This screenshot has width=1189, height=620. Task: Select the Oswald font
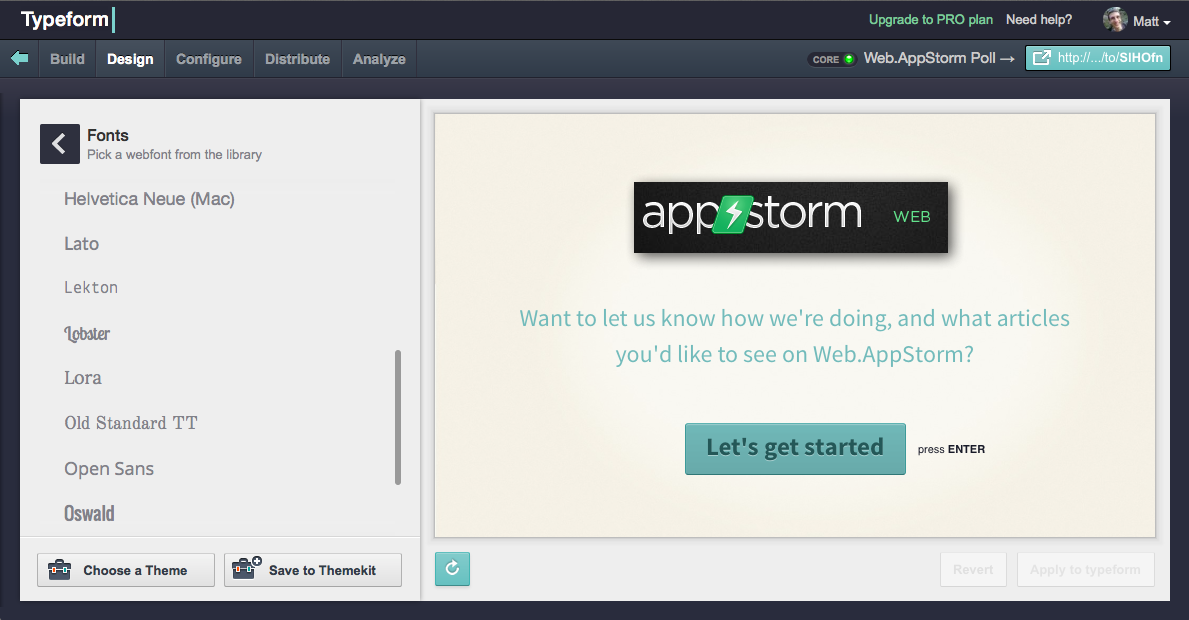89,513
